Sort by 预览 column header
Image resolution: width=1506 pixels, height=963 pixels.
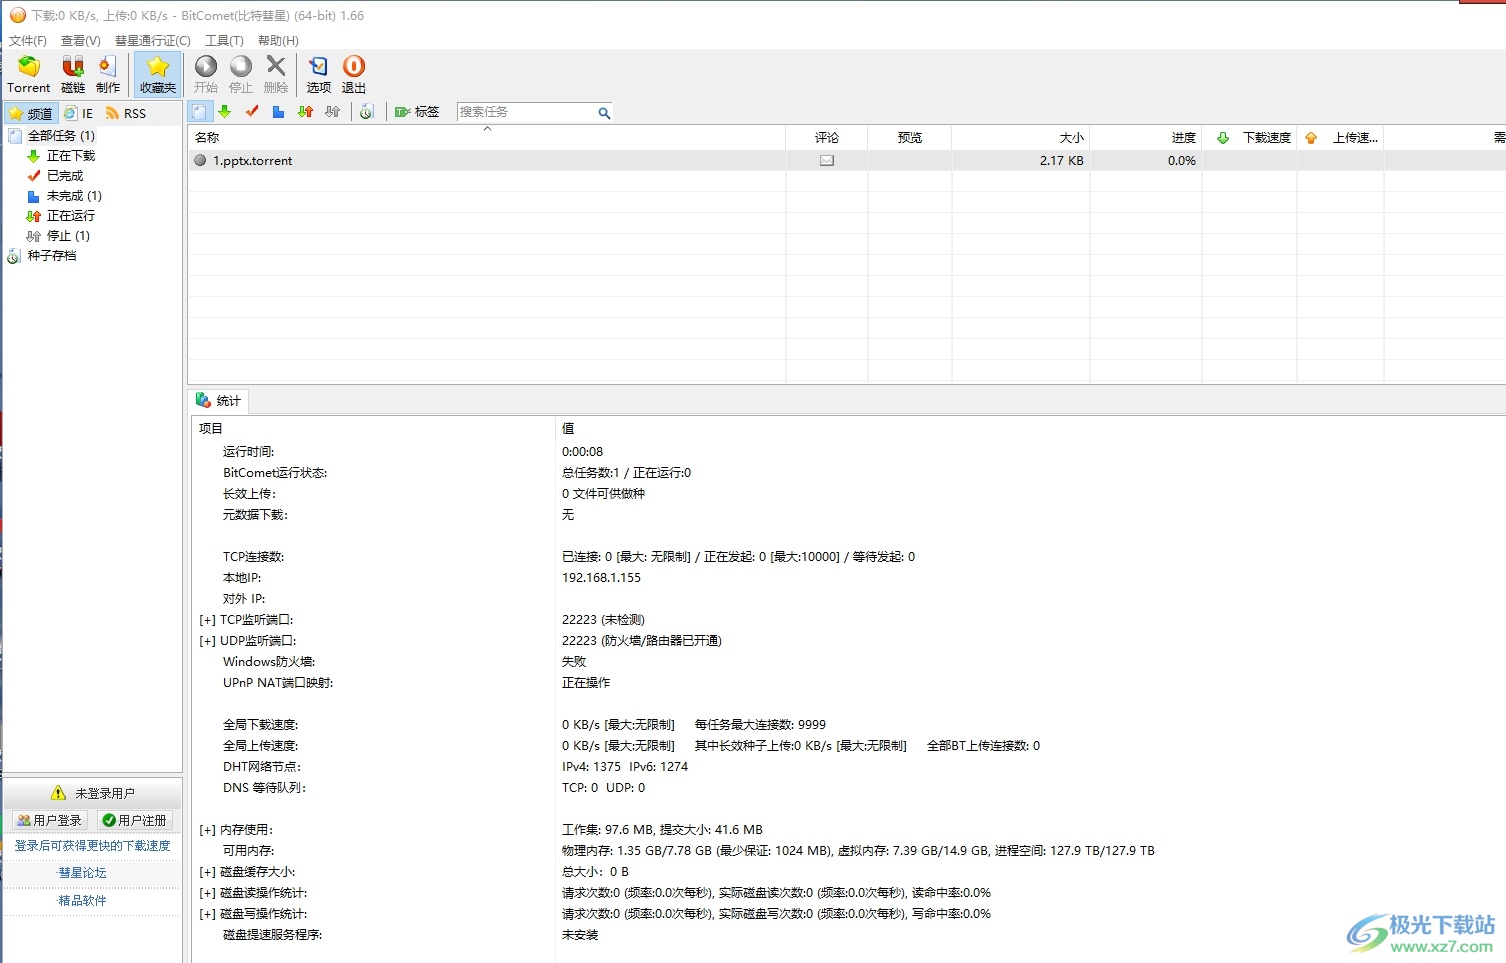tap(909, 137)
